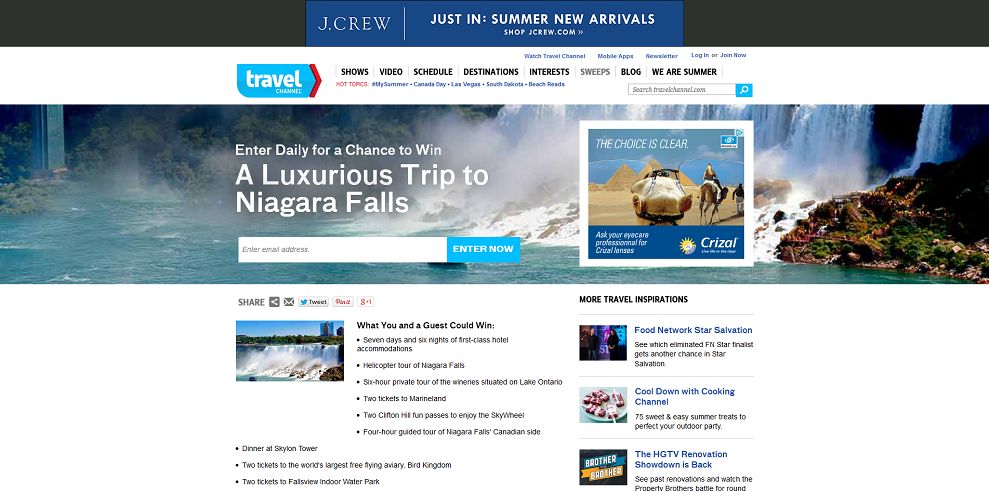Open the Cool Down with Cooking Channel thumbnail
The width and height of the screenshot is (989, 491).
pos(603,405)
